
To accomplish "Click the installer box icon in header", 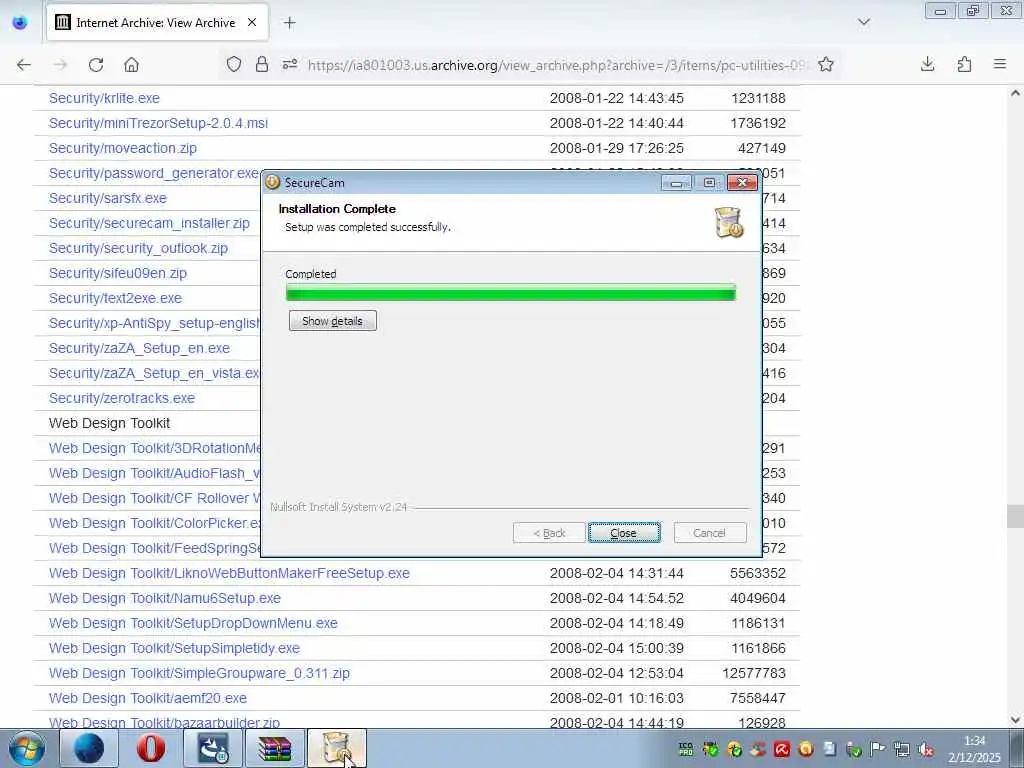I will pyautogui.click(x=729, y=222).
